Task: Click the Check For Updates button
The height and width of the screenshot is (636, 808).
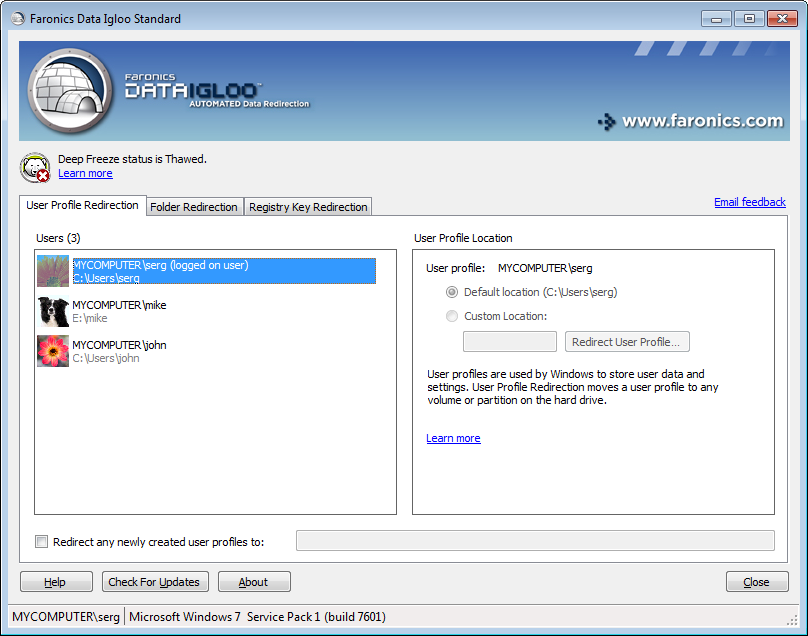Action: (155, 582)
